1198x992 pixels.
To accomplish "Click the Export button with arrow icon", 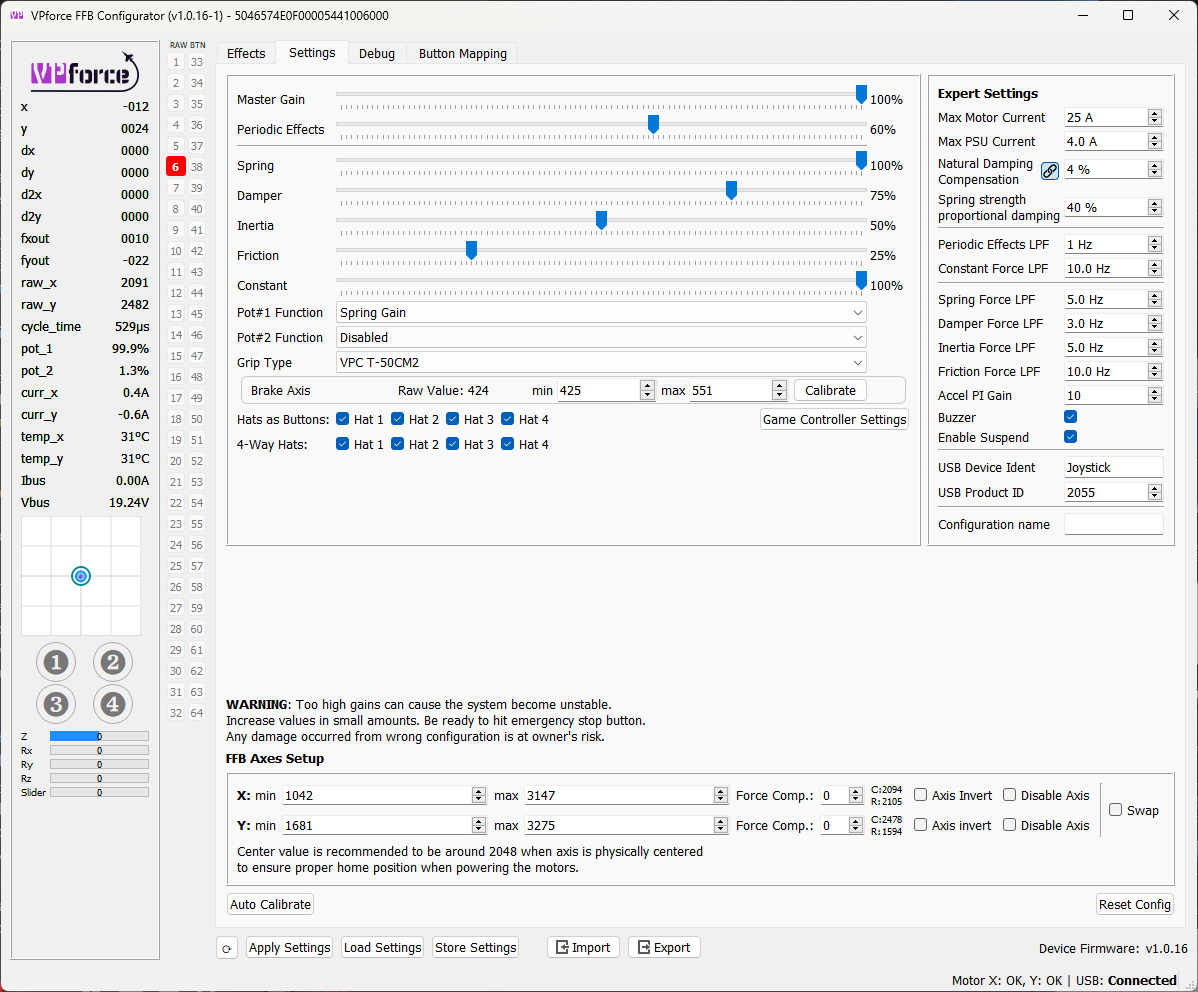I will point(664,947).
